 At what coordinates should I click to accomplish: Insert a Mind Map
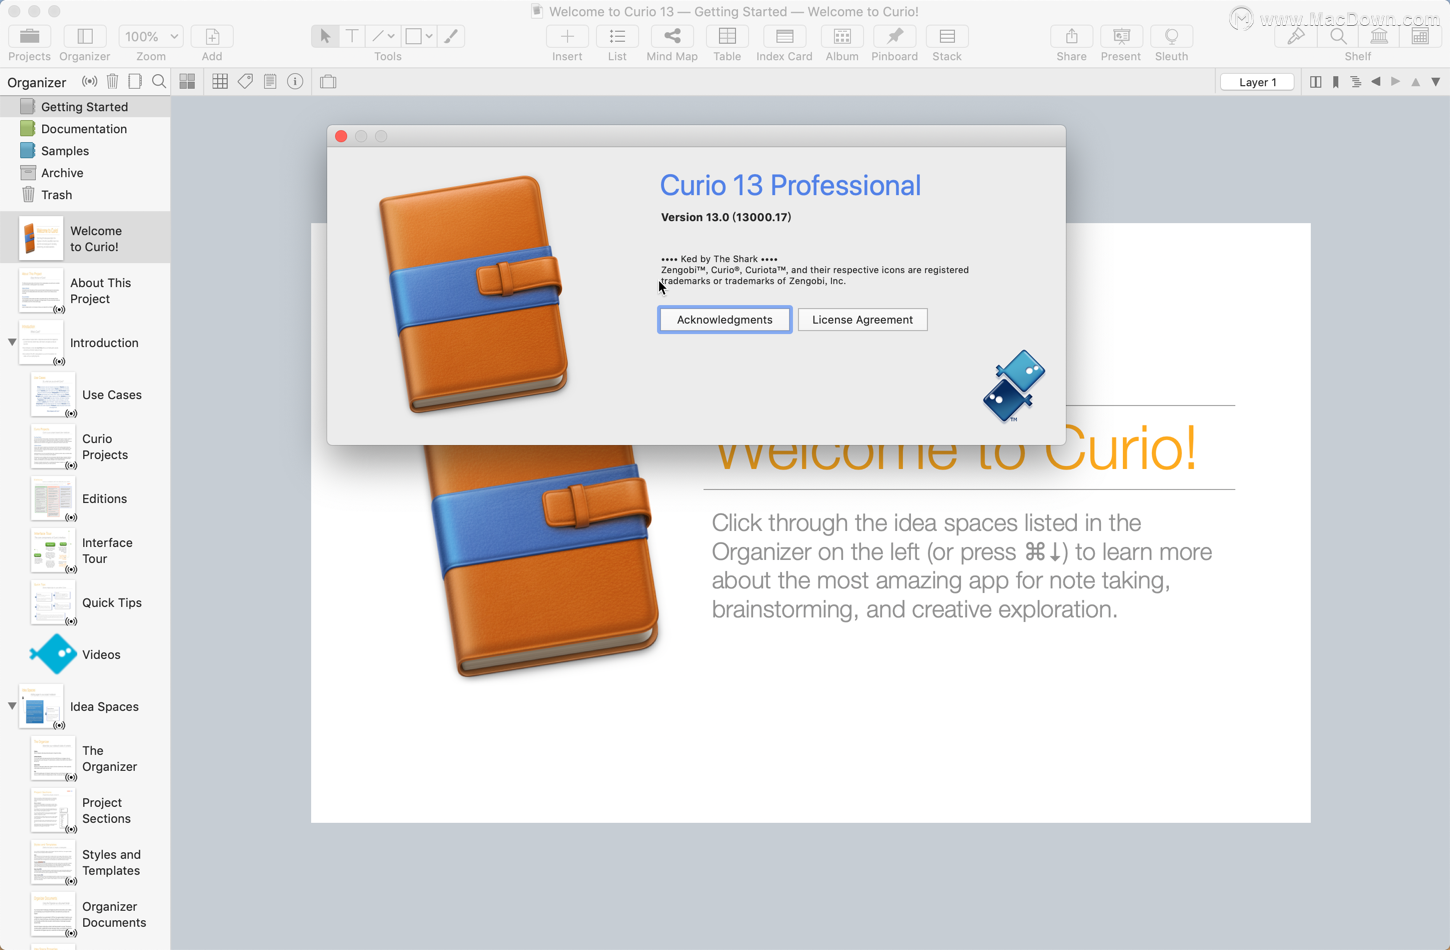point(672,37)
